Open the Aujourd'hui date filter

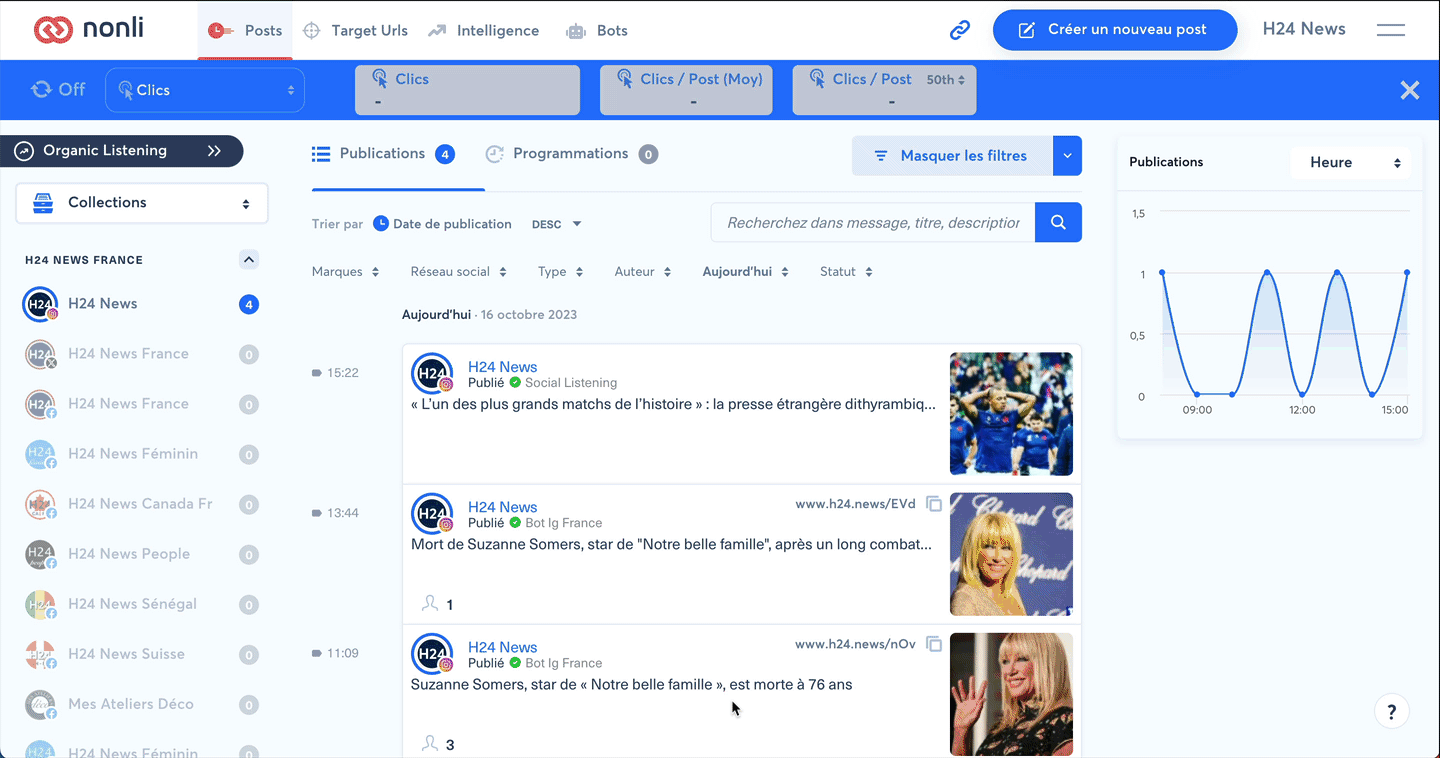tap(745, 272)
